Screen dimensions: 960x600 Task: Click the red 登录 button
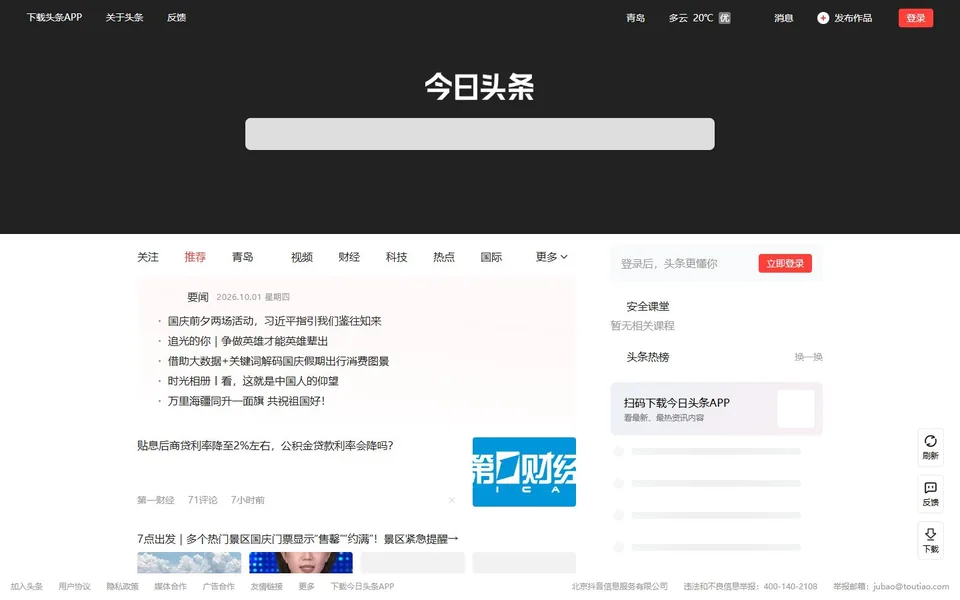[x=915, y=18]
